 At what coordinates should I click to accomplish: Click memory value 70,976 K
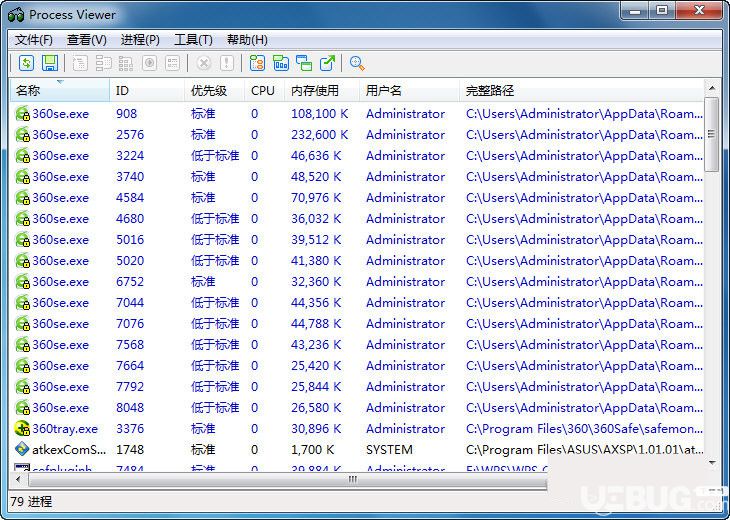[316, 198]
